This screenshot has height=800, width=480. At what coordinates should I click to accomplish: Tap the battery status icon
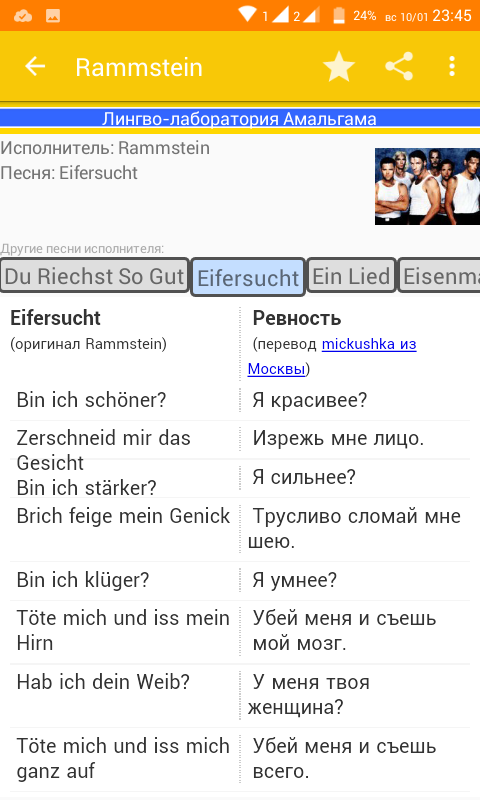click(x=339, y=15)
